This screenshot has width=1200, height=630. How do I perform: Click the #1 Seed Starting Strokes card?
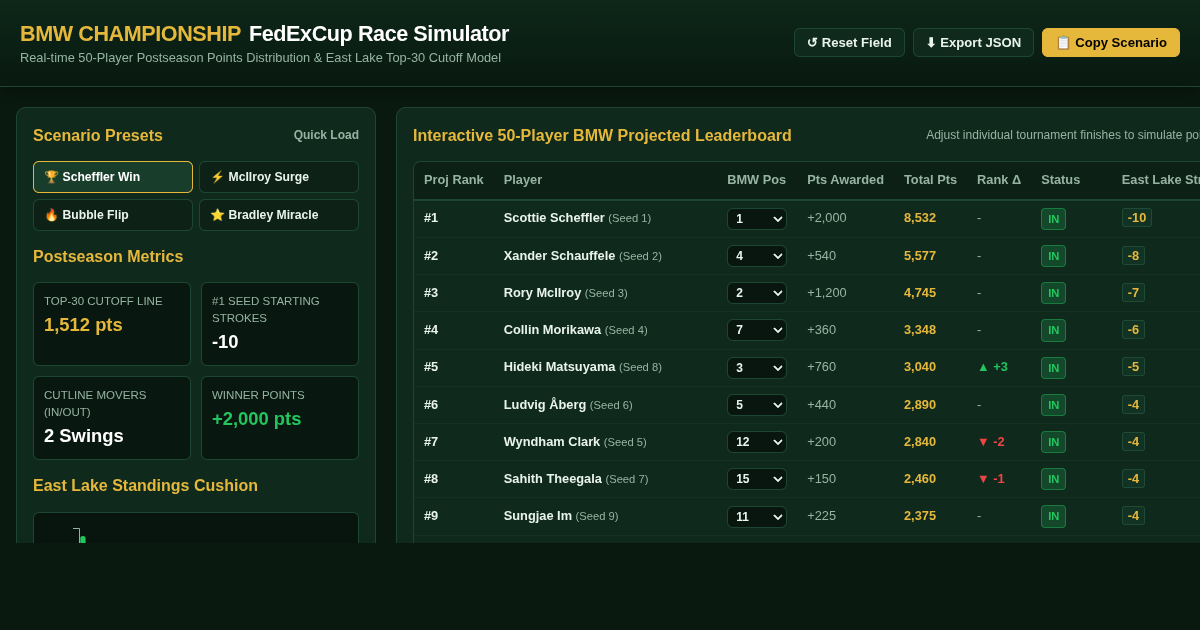(x=280, y=324)
